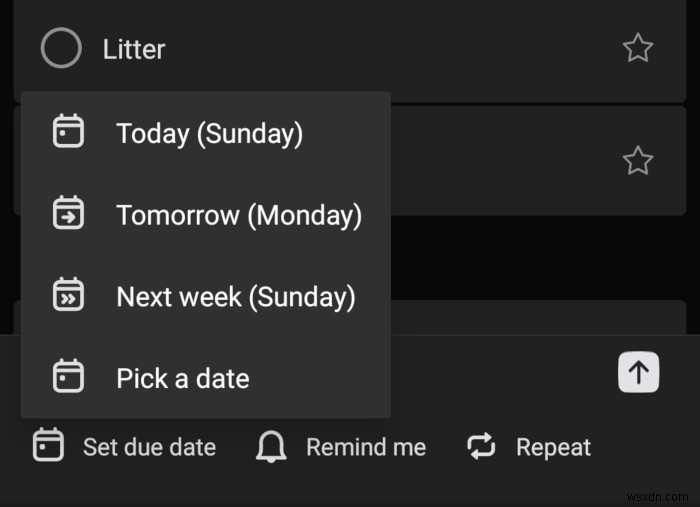Click the Set due date calendar icon
This screenshot has height=507, width=700.
(x=48, y=445)
